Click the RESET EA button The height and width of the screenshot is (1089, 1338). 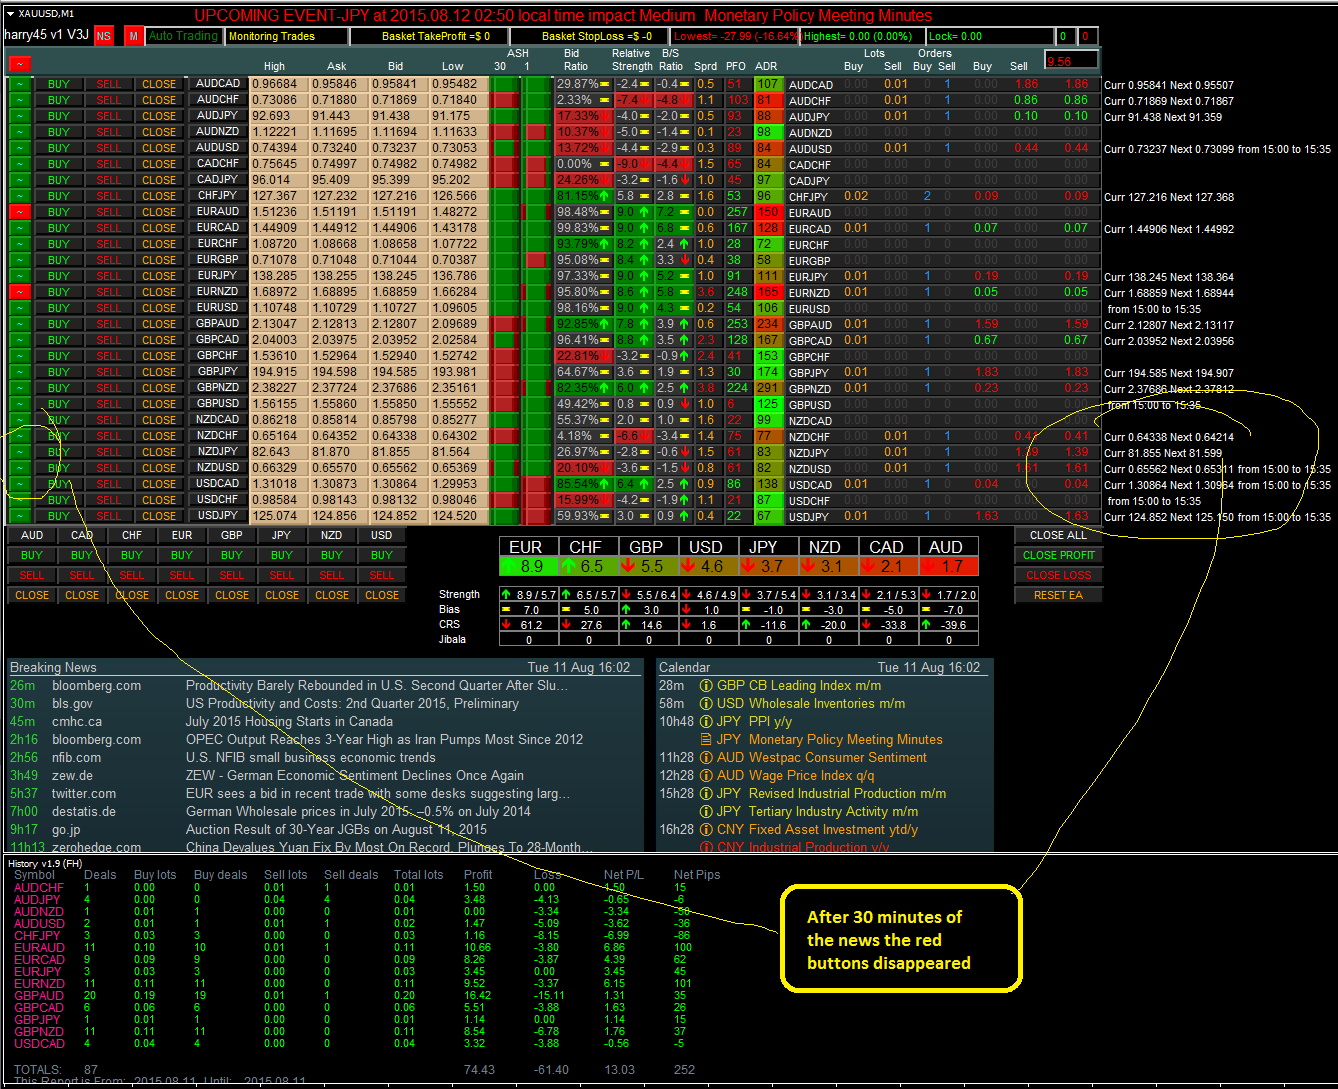pos(1058,595)
